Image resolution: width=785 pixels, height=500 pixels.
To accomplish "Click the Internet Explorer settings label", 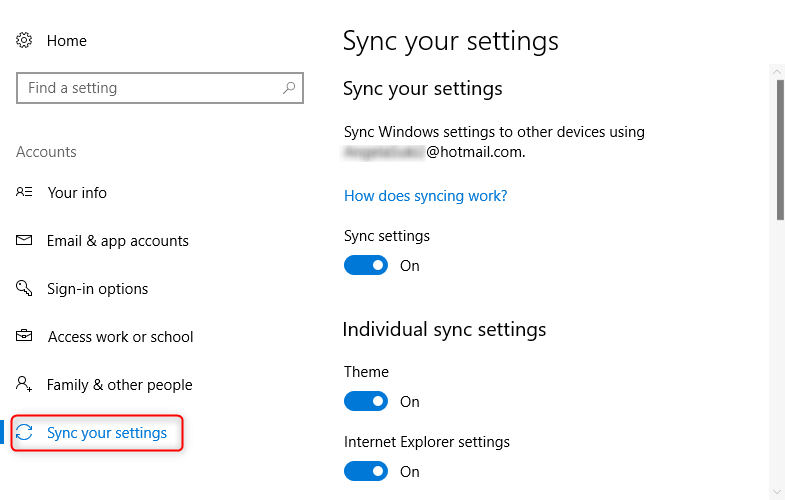I will tap(427, 442).
